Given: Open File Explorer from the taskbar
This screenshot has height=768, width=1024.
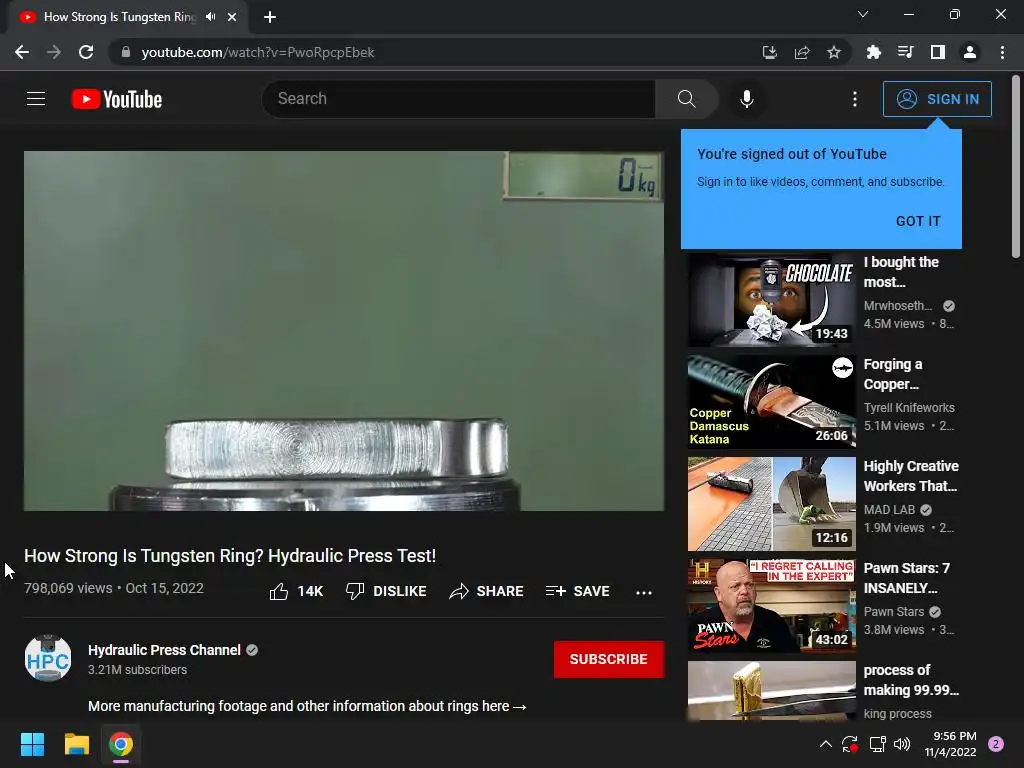Looking at the screenshot, I should coord(76,744).
